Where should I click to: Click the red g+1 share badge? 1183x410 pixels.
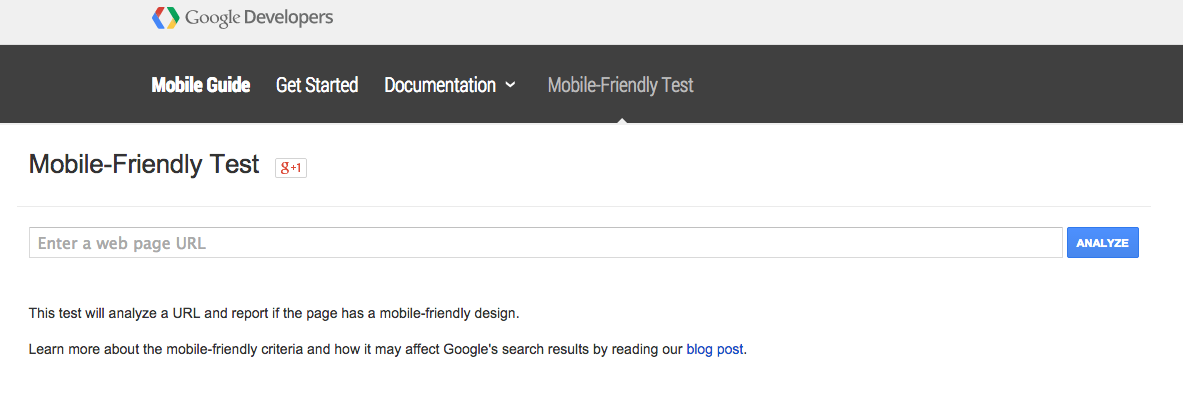point(290,168)
